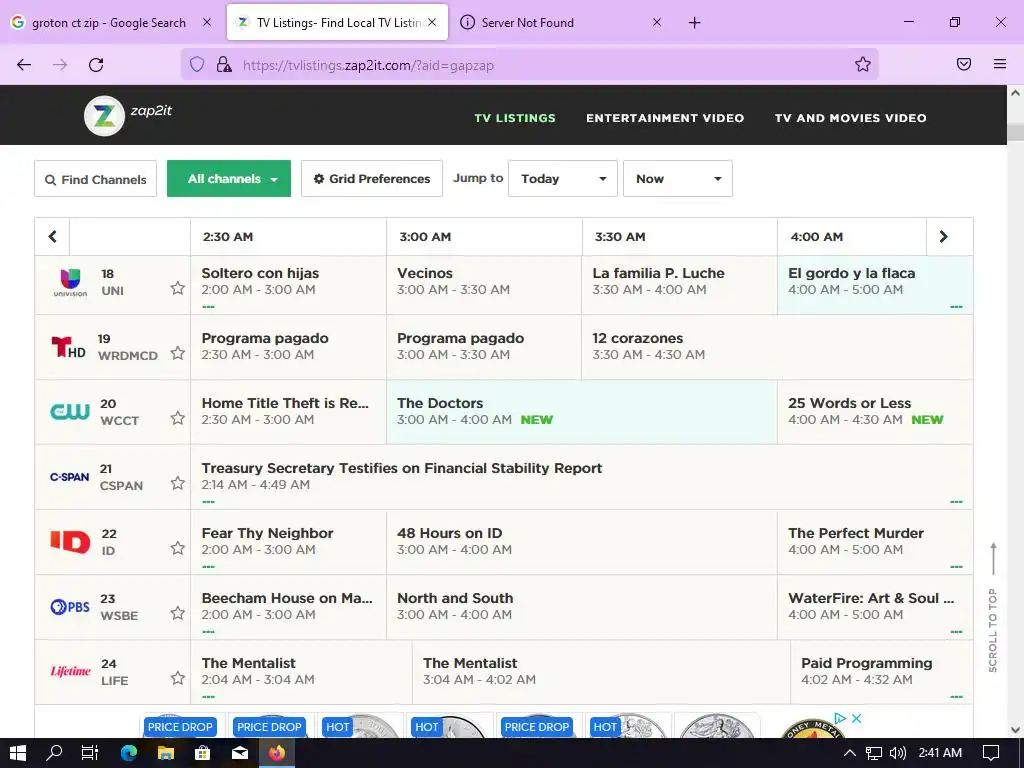This screenshot has width=1024, height=768.
Task: Click the tracking protection shield icon
Action: [197, 64]
